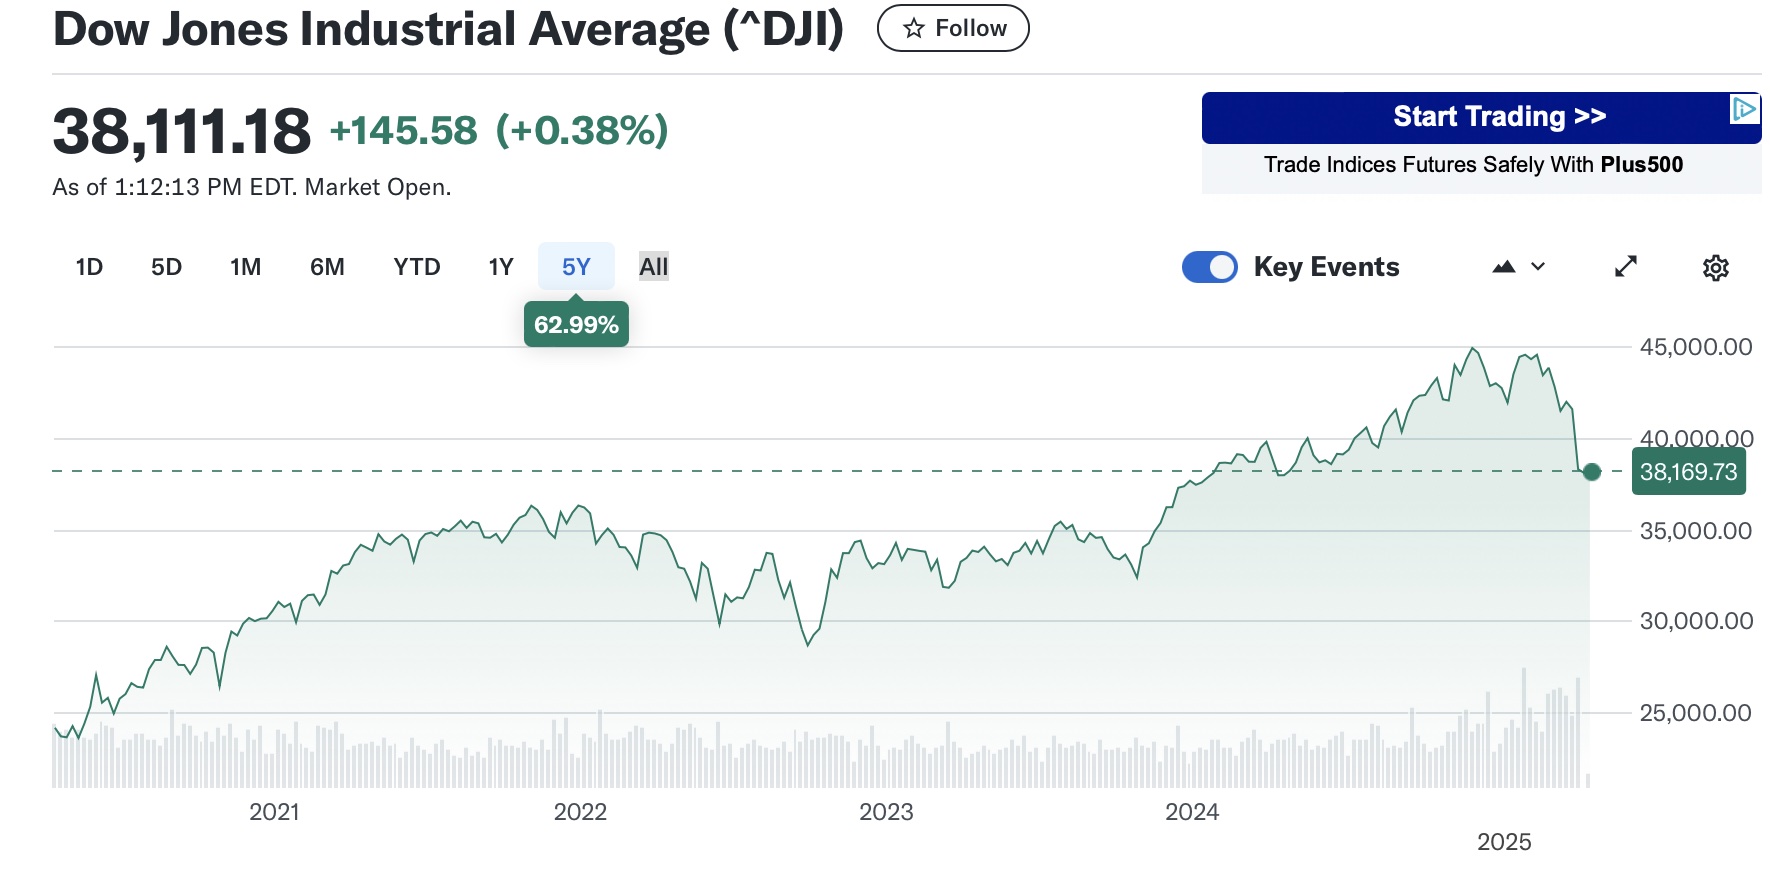Screen dimensions: 1770x888
Task: Toggle the Key Events switch
Action: coord(1209,267)
